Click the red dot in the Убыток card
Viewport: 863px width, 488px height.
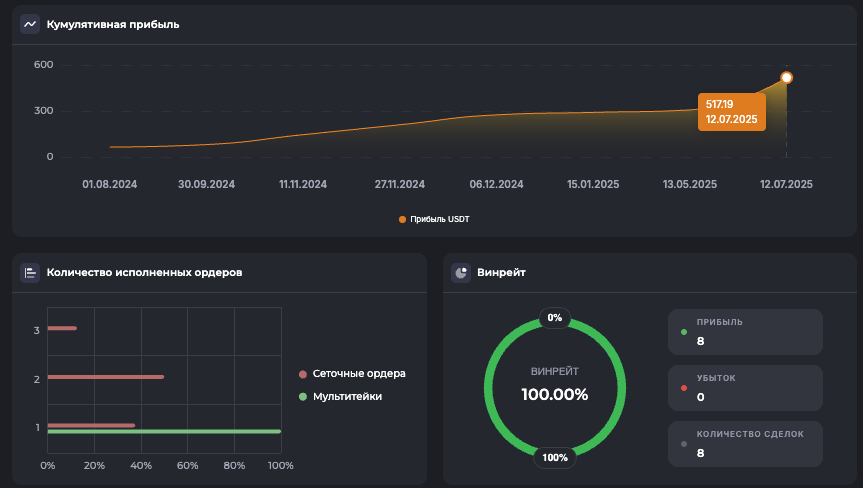pos(684,388)
